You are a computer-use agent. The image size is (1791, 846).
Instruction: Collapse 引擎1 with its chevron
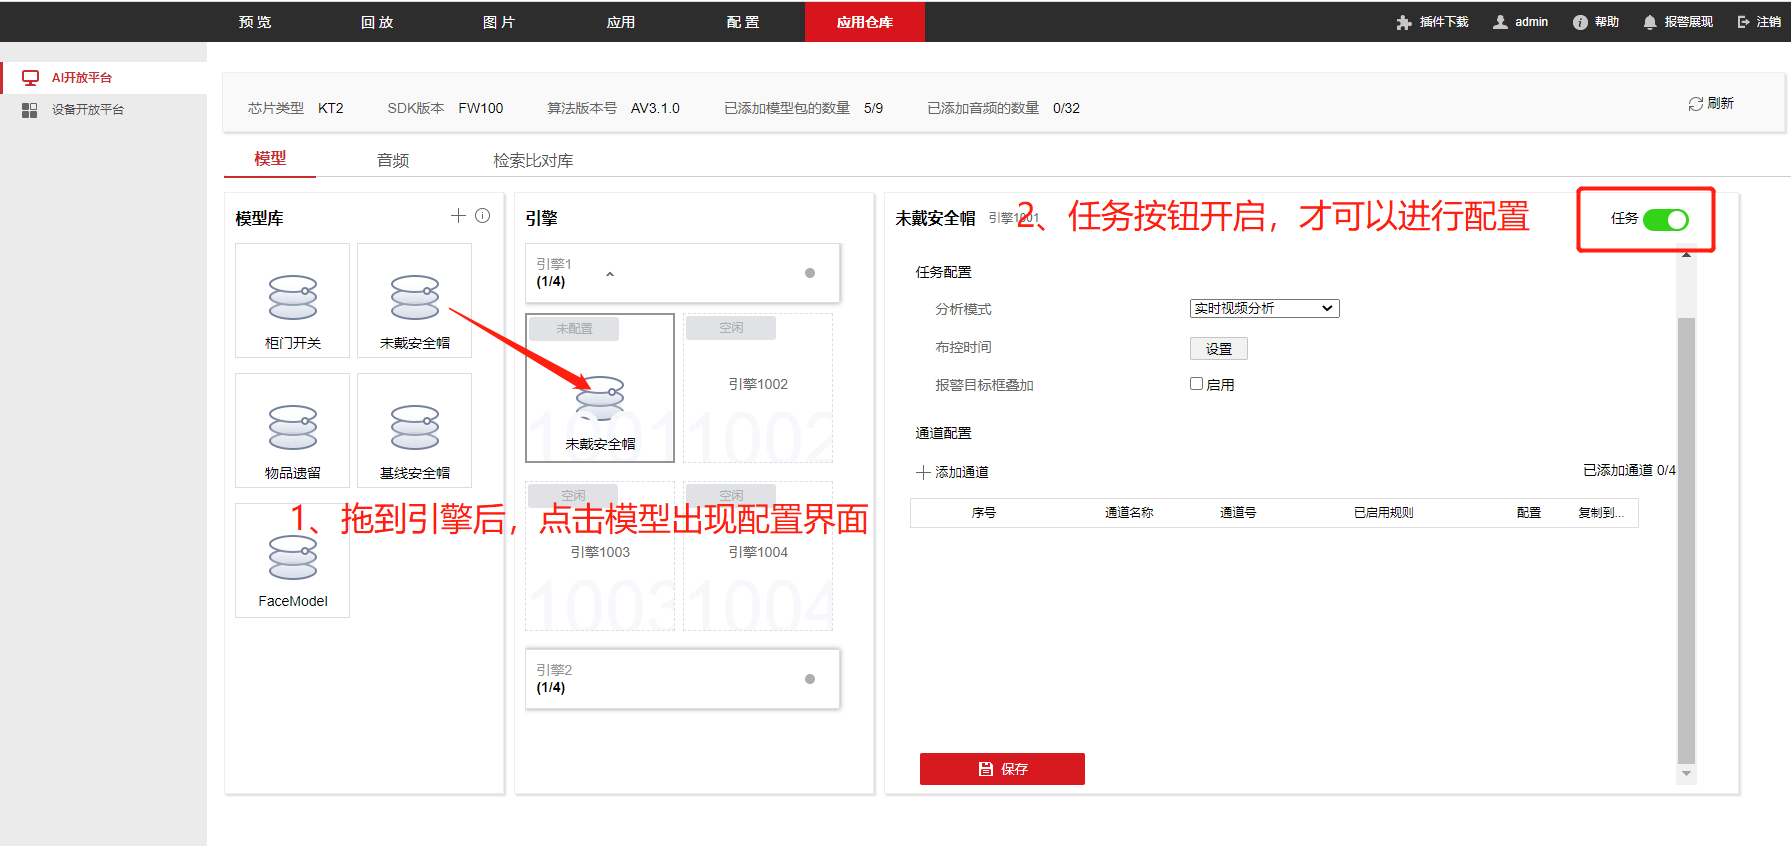(x=610, y=274)
